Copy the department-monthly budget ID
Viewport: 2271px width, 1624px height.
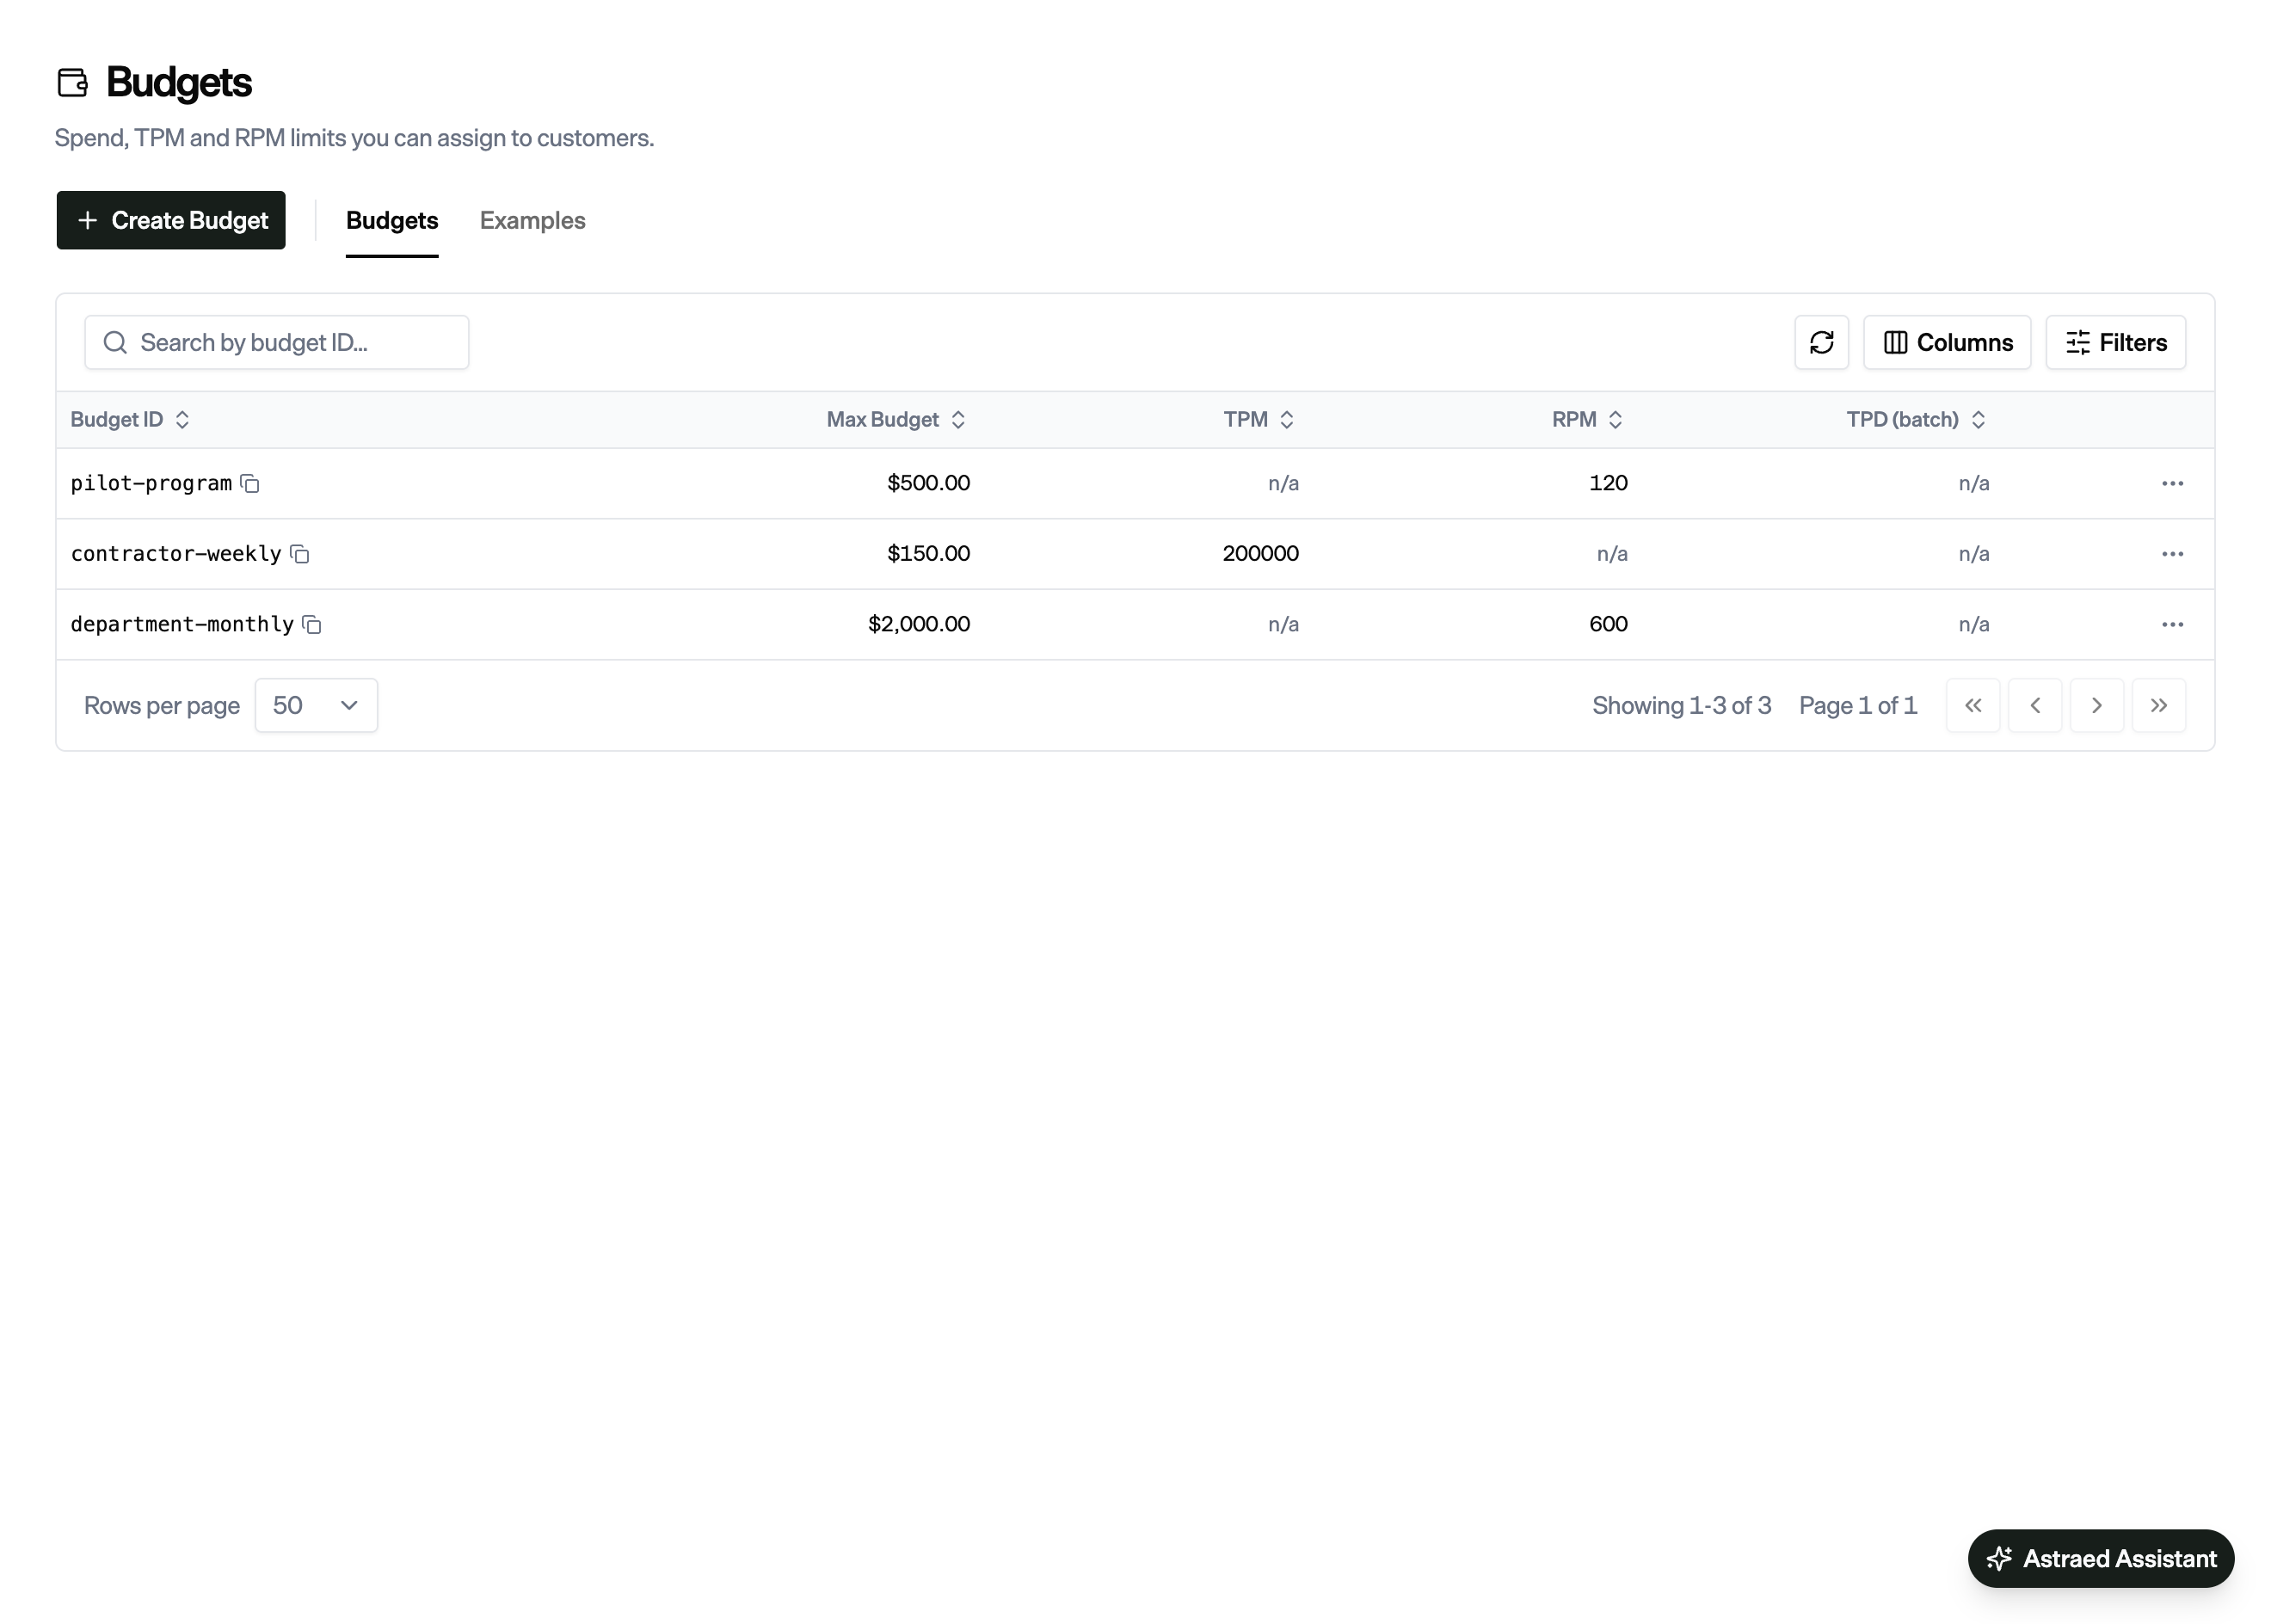coord(312,625)
